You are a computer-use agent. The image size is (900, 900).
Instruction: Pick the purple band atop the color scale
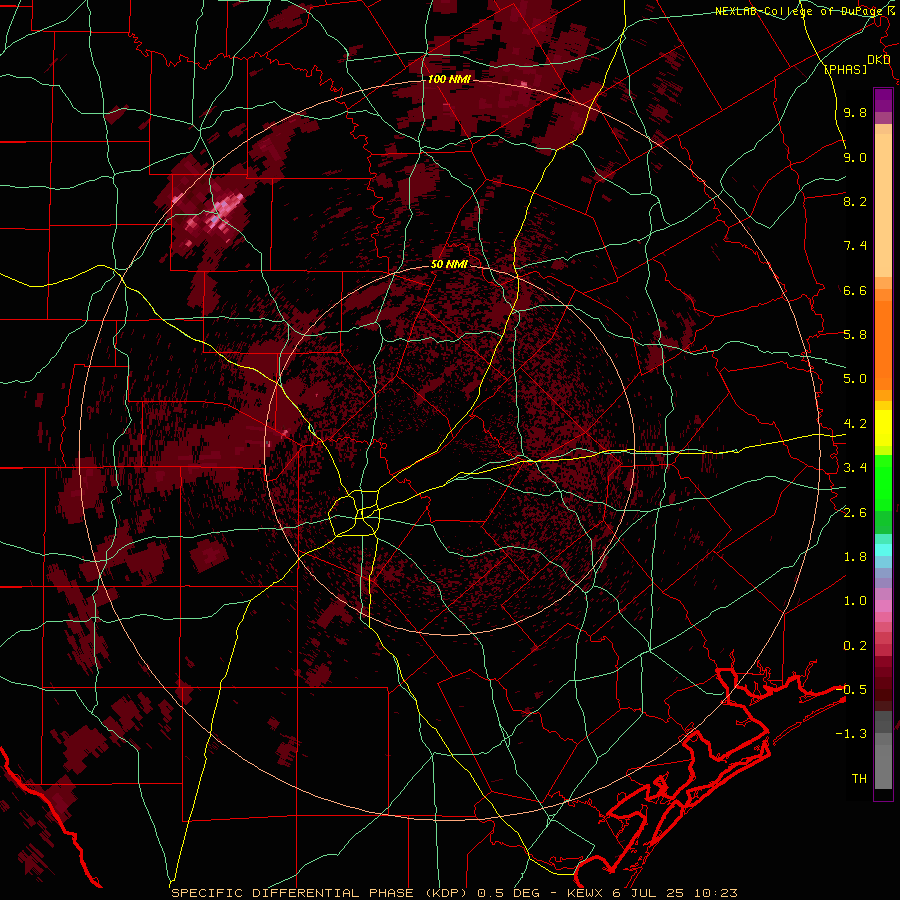(883, 100)
